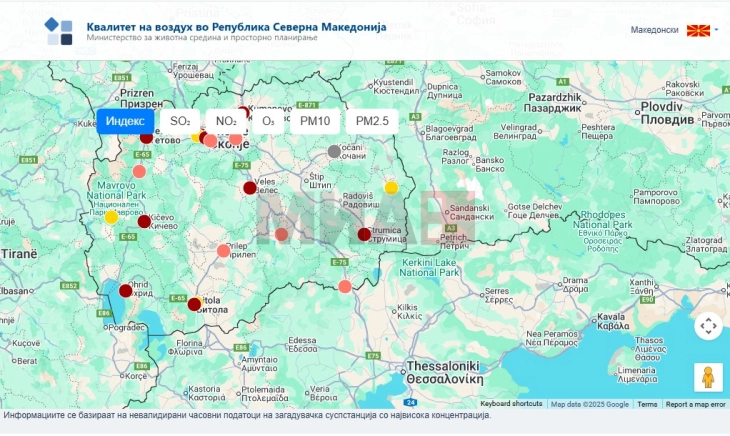Select the dark red marker at Kičevo

tap(144, 221)
